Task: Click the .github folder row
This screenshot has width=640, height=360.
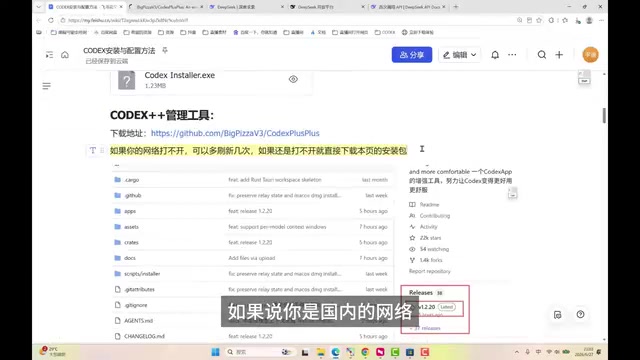Action: pos(251,196)
